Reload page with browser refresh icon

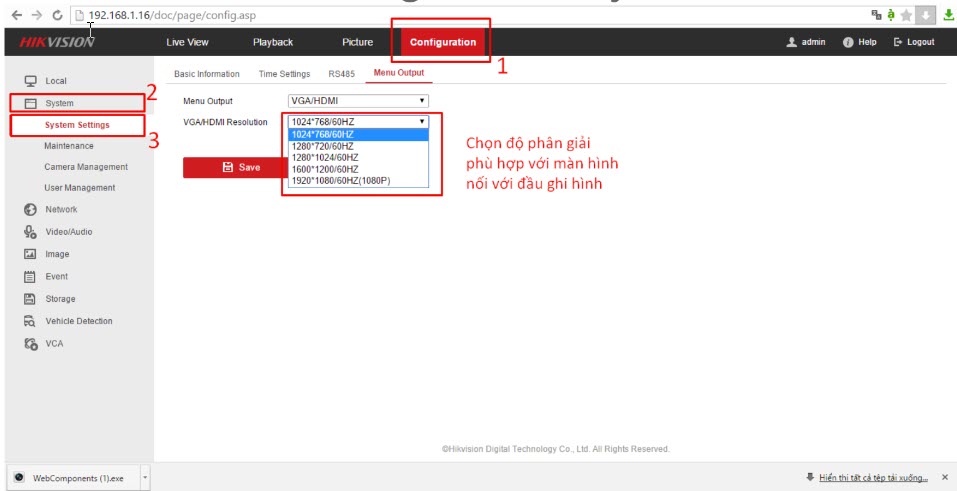pyautogui.click(x=56, y=15)
